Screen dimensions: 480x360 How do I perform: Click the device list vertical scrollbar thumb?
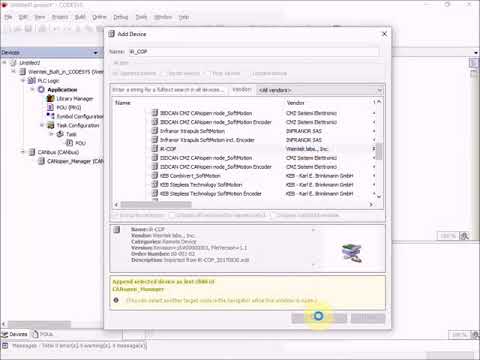(x=379, y=152)
